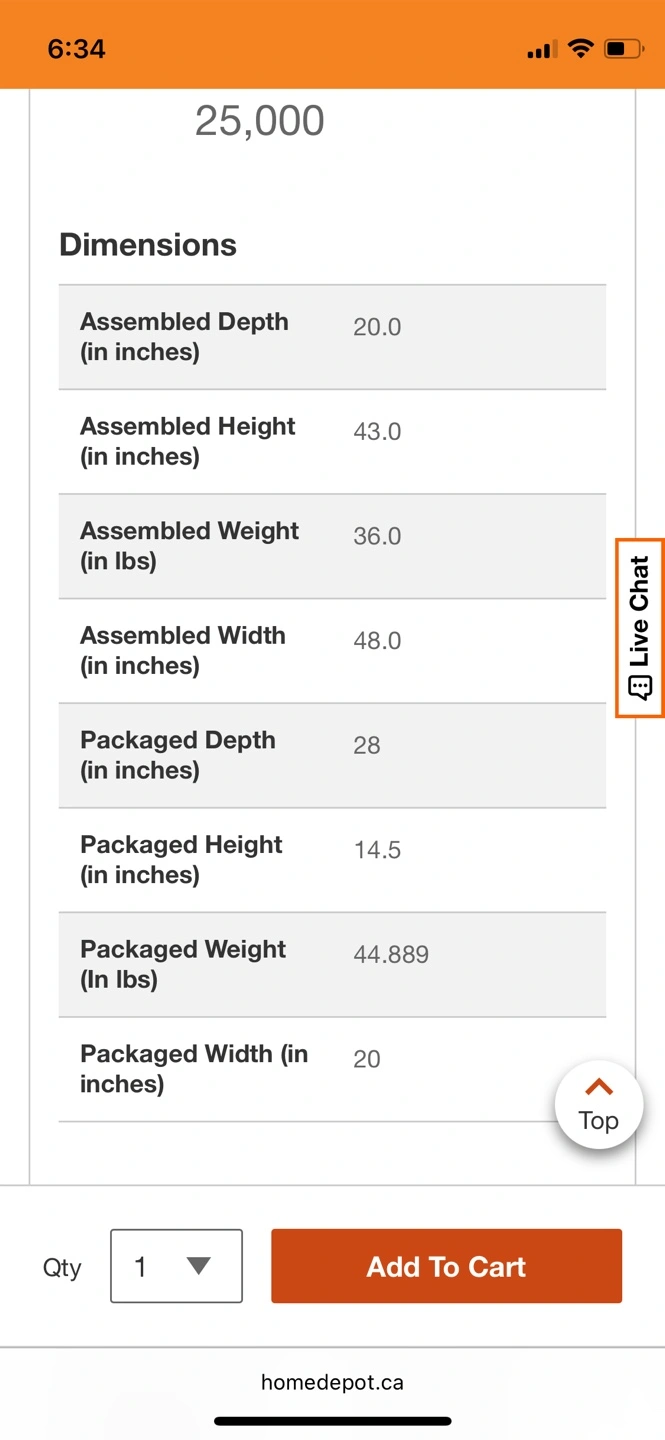
Task: Open the Qty dropdown arrow
Action: tap(199, 1266)
